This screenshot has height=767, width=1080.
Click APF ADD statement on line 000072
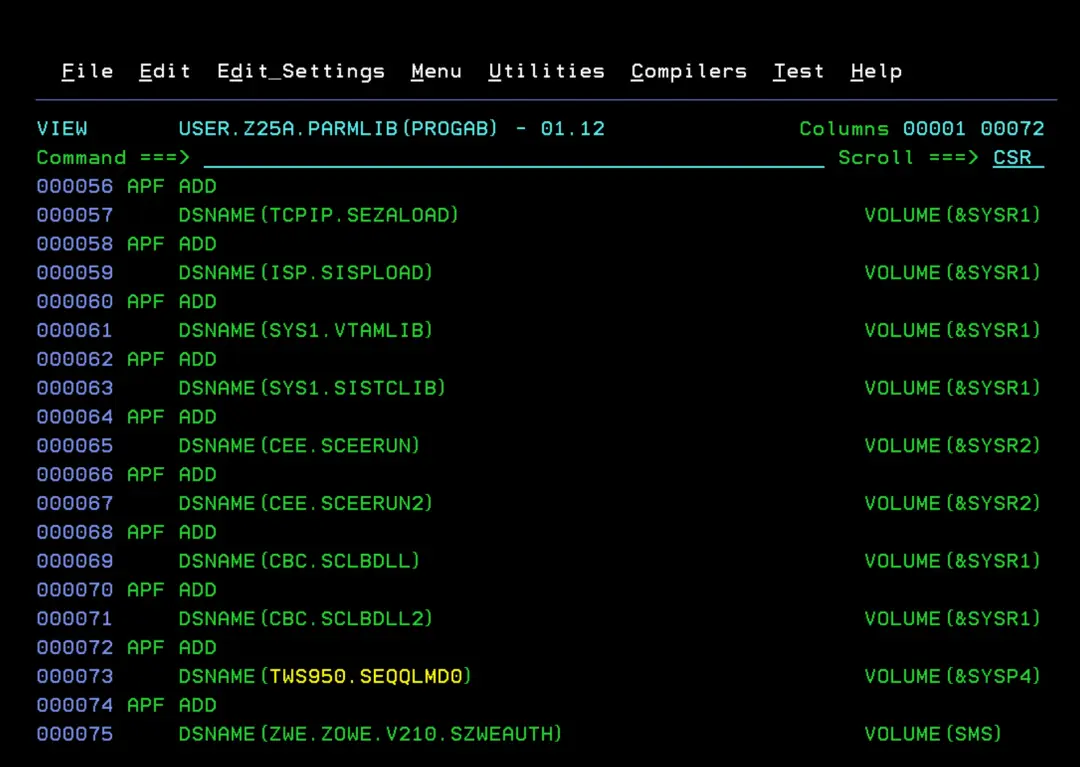point(172,648)
